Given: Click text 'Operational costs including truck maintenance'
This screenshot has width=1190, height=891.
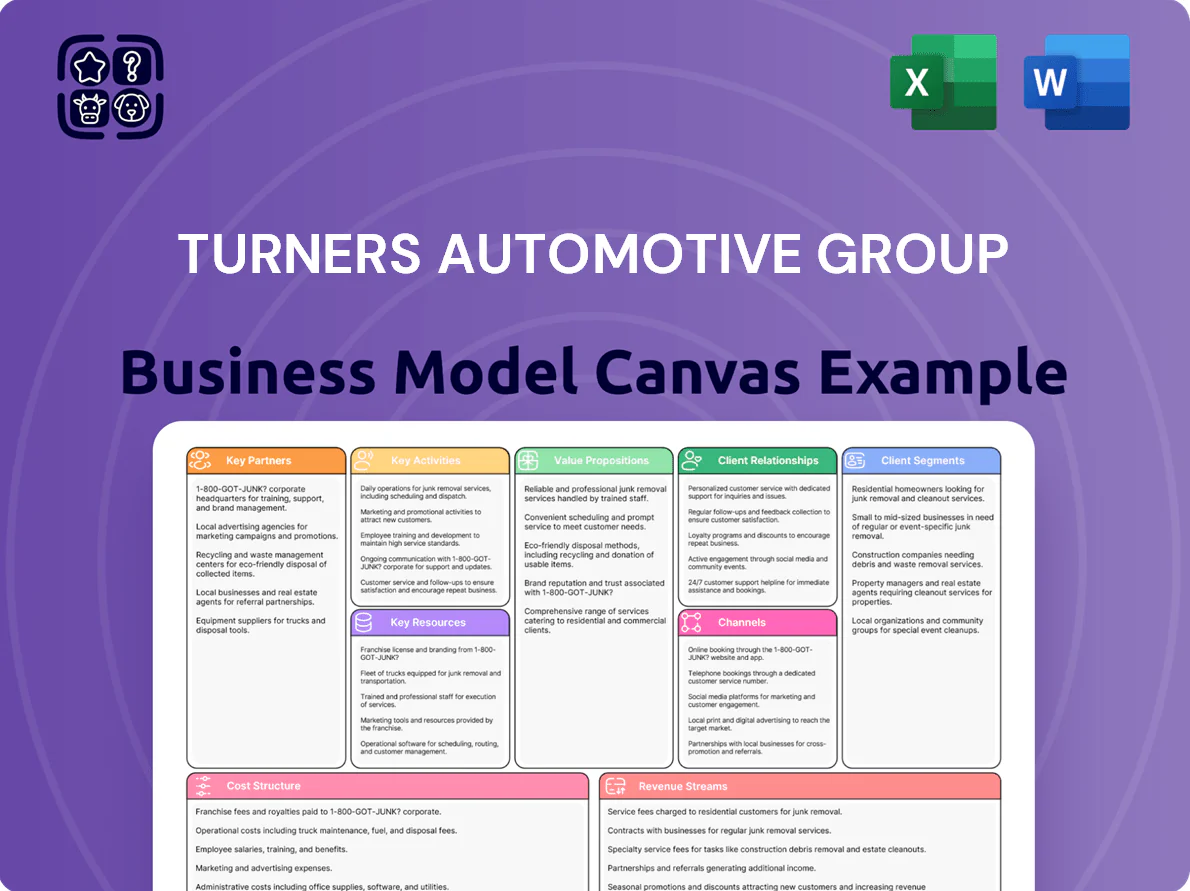Looking at the screenshot, I should [326, 831].
